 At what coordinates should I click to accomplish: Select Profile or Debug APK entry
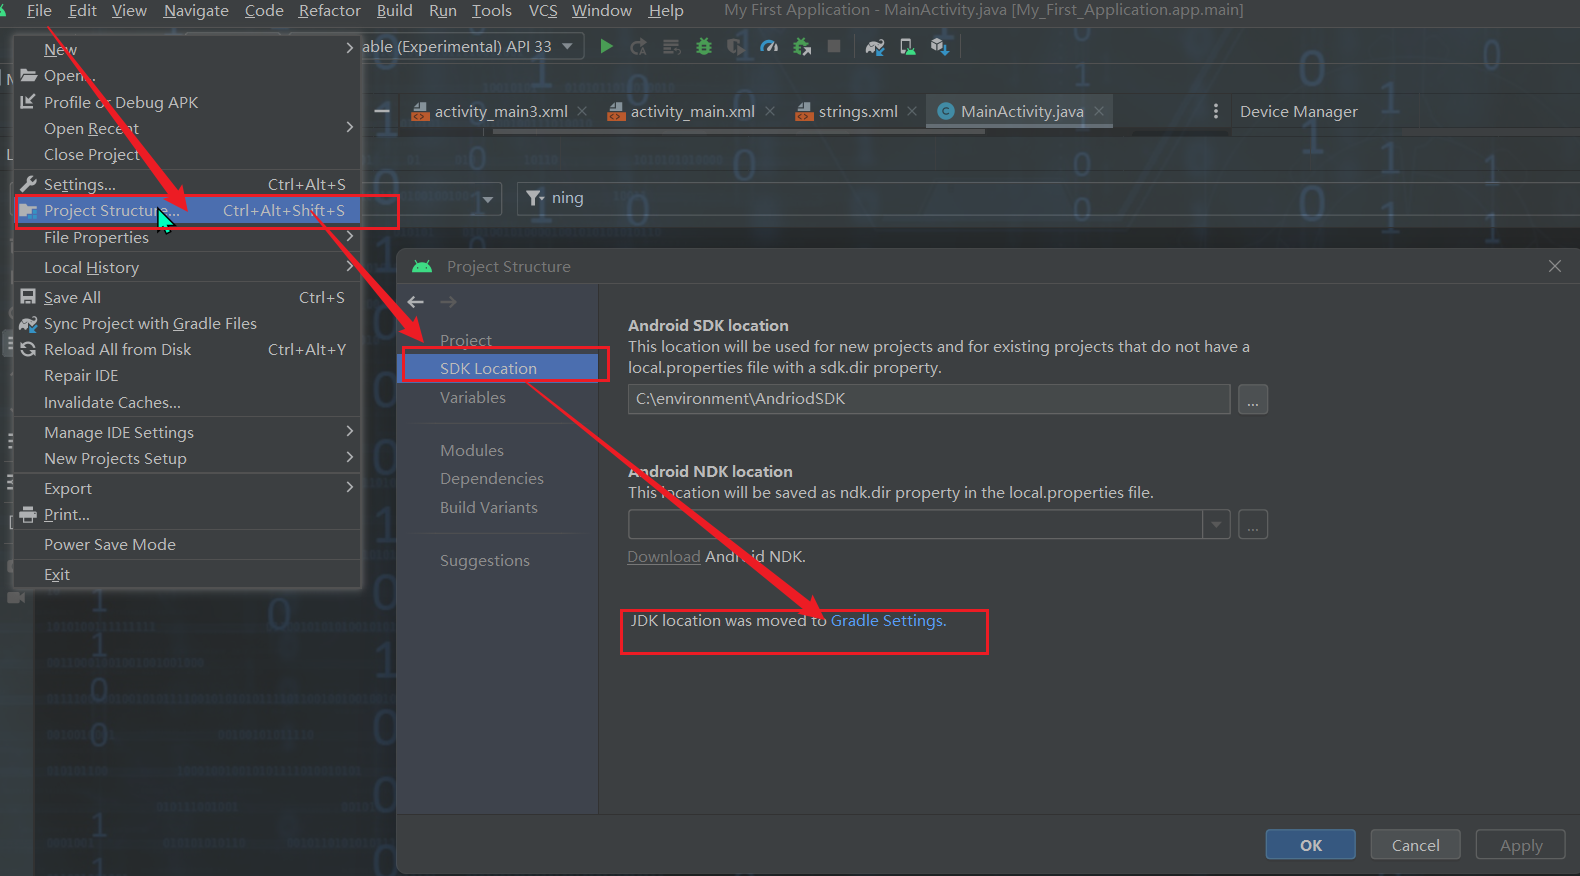coord(186,102)
